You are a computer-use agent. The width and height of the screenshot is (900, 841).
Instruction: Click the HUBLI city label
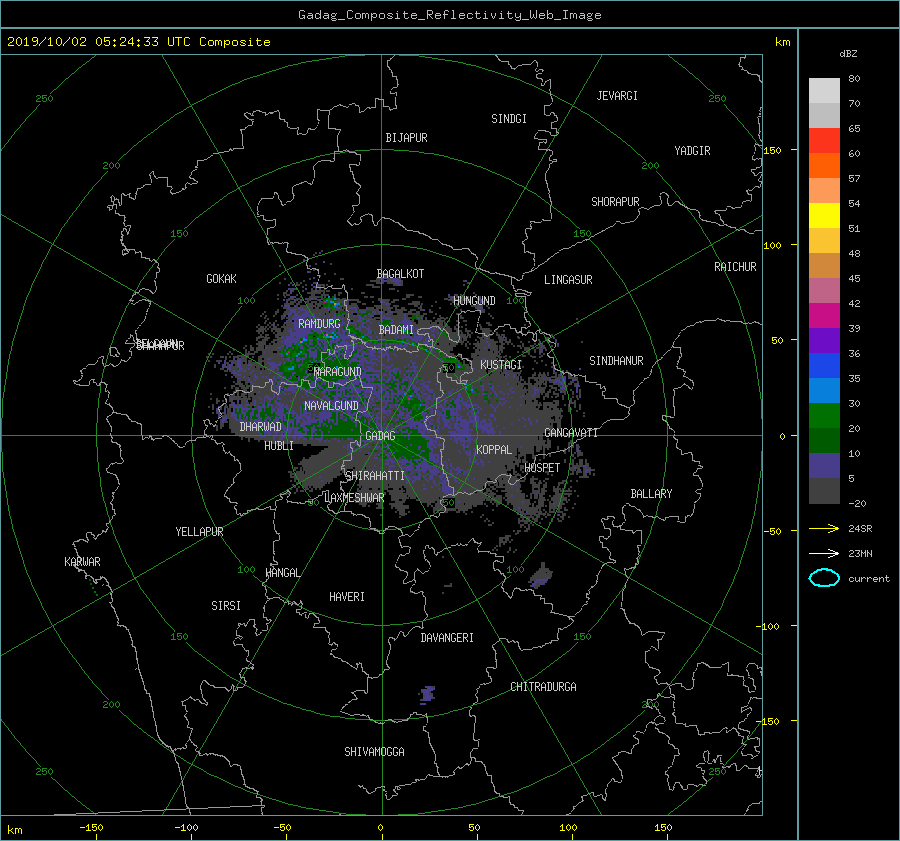tap(278, 446)
